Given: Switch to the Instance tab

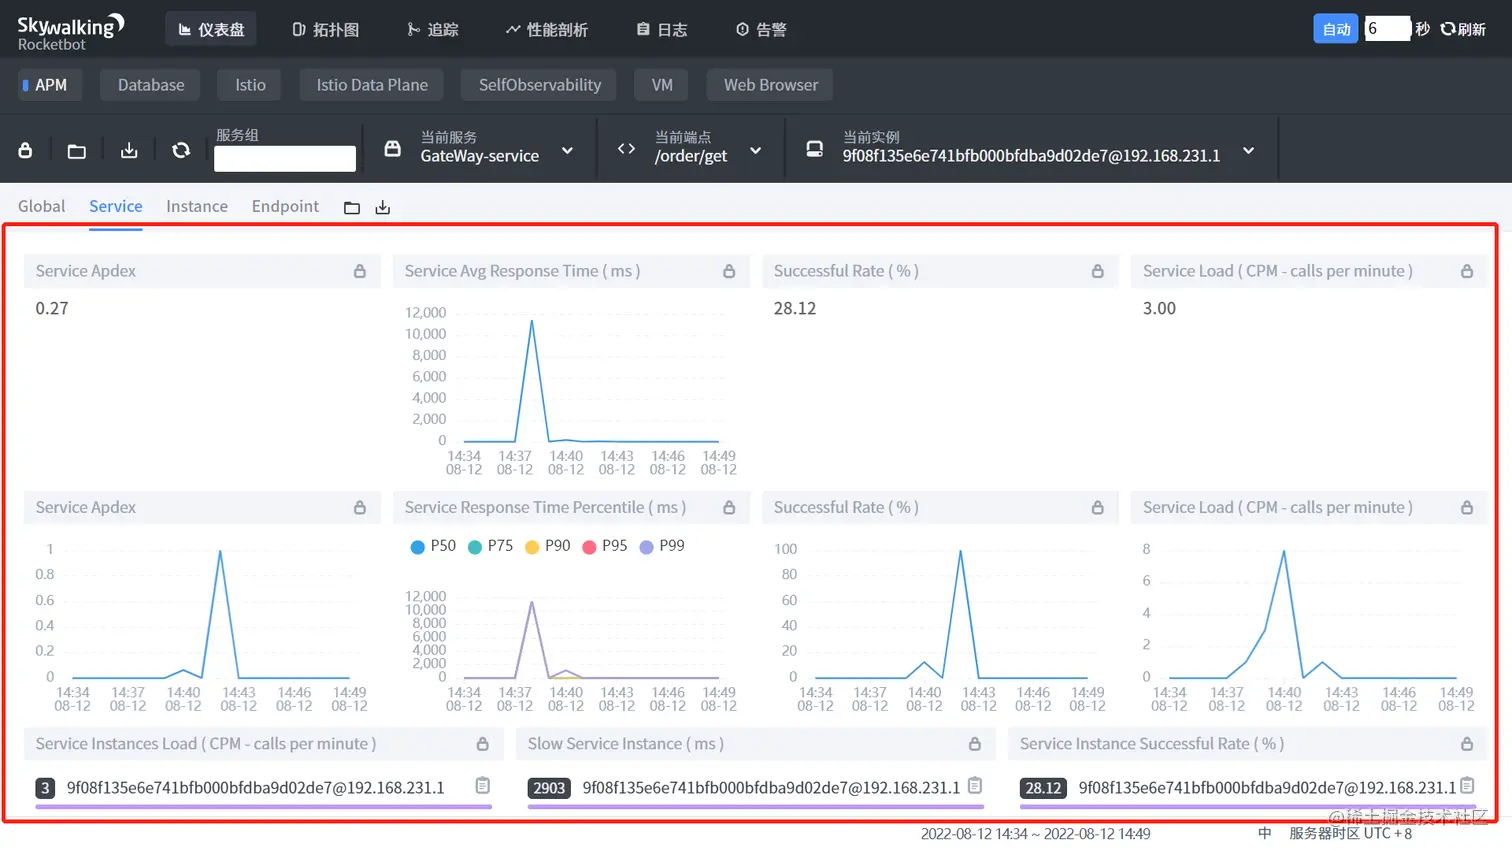Looking at the screenshot, I should 197,206.
